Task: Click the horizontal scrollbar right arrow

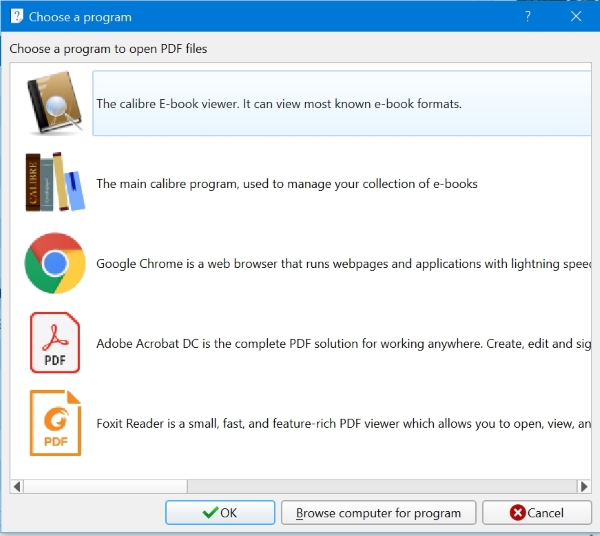Action: 584,487
